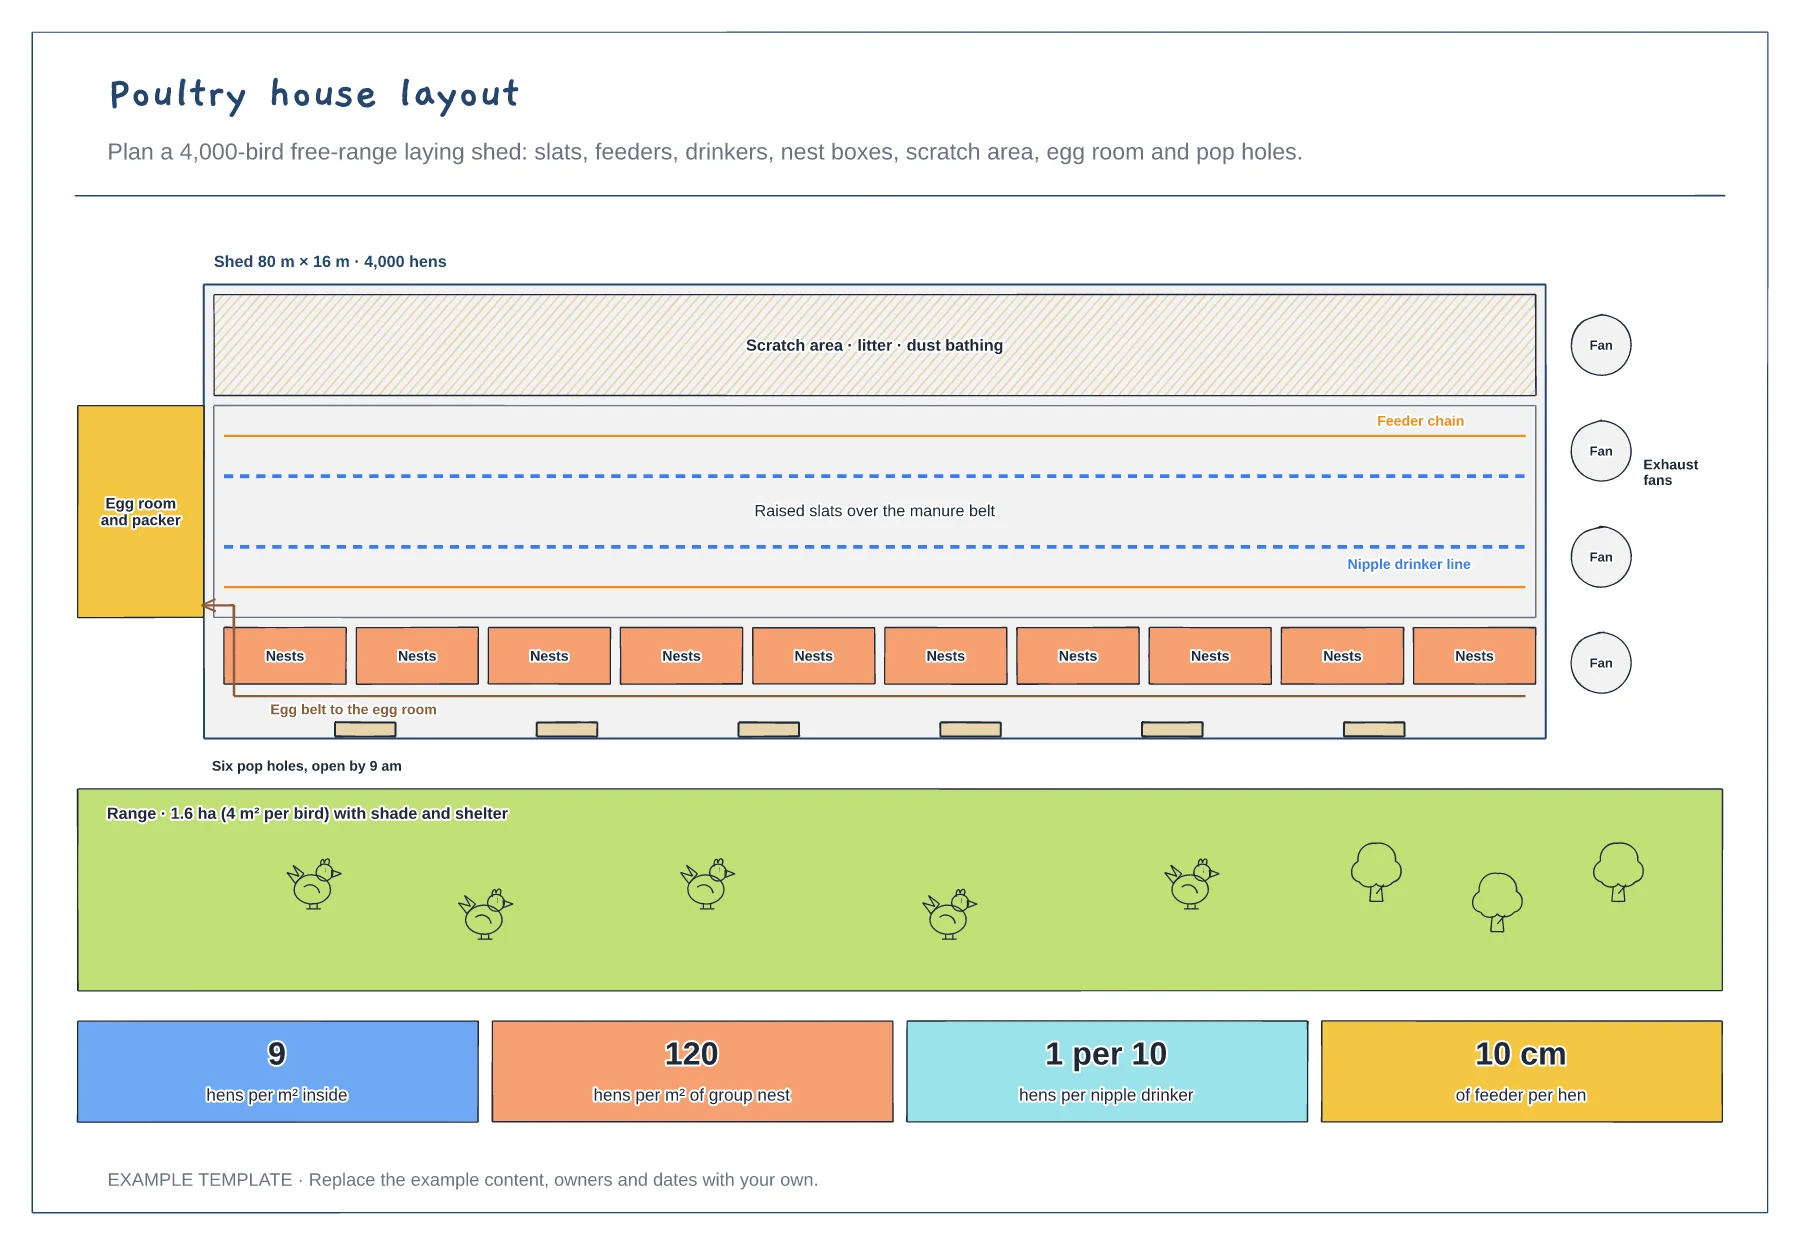Select the fourth chicken from the left
The height and width of the screenshot is (1245, 1800).
[x=950, y=914]
